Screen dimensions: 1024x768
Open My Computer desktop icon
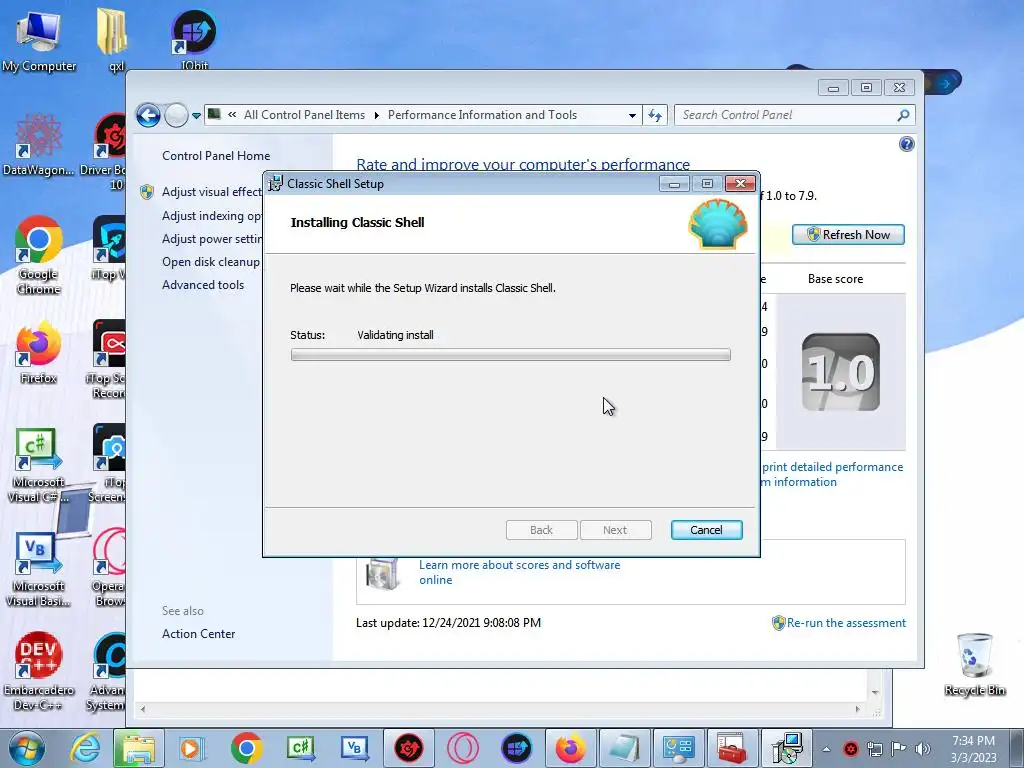click(39, 40)
